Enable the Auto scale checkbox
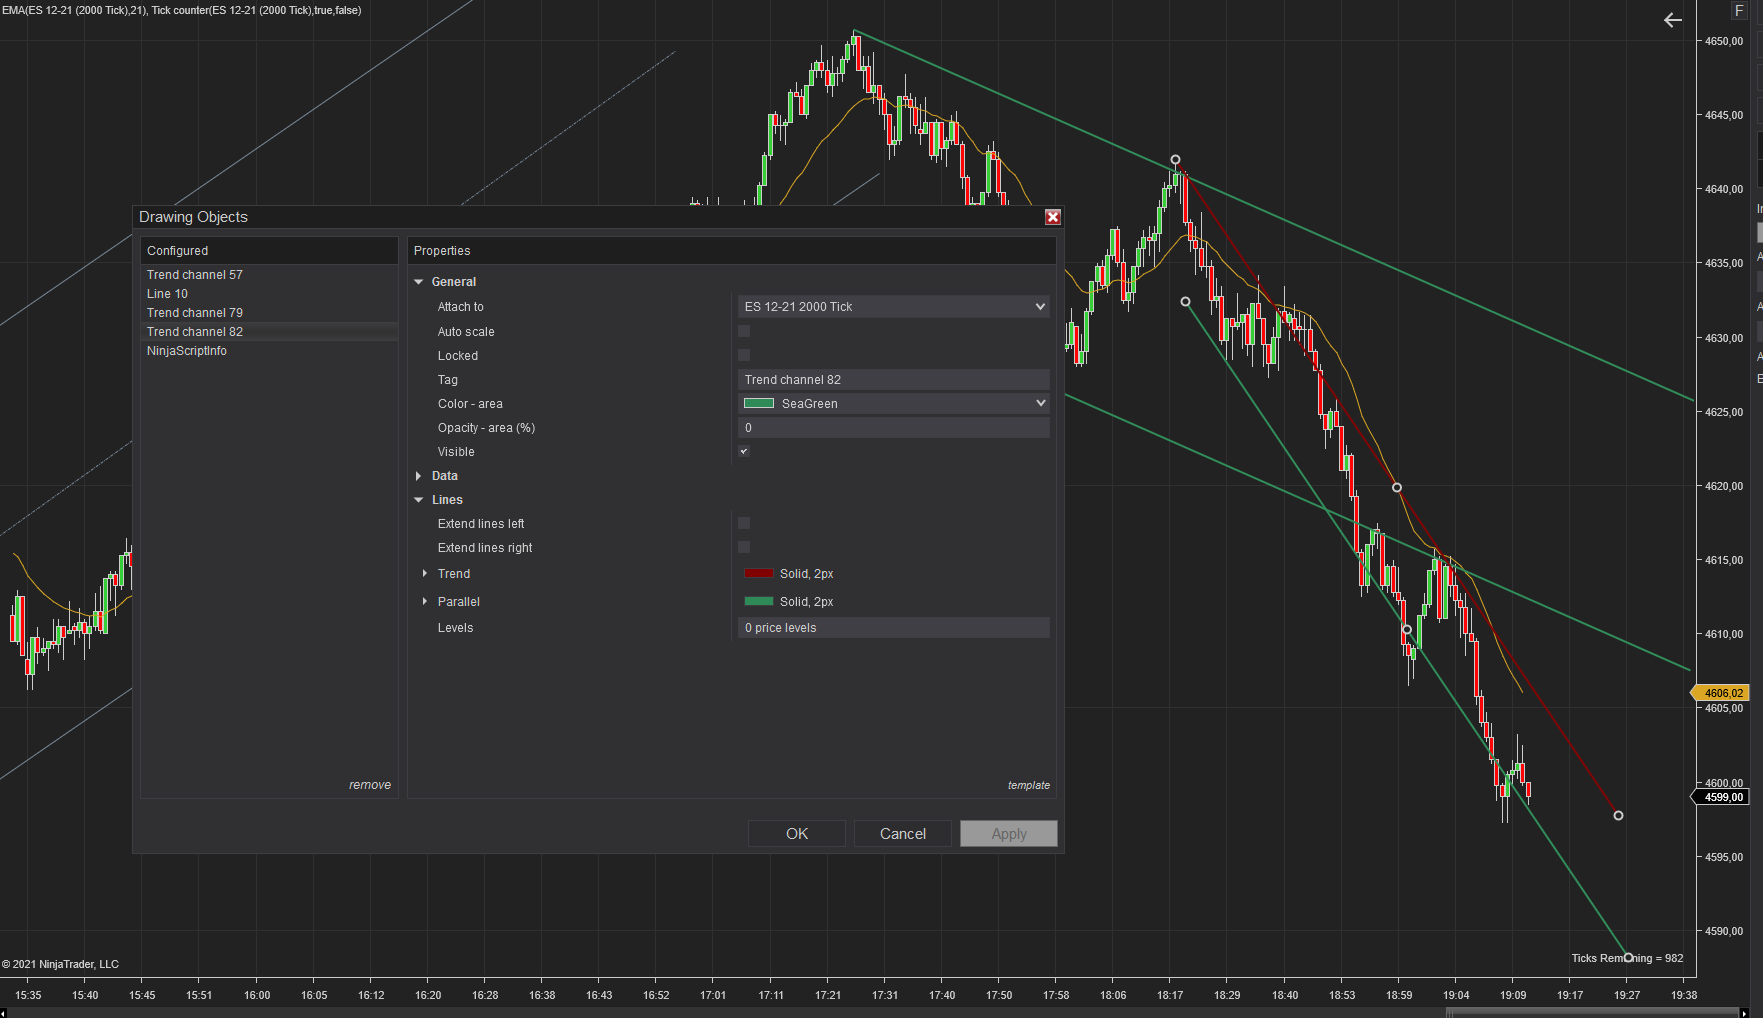Viewport: 1763px width, 1018px height. point(744,331)
